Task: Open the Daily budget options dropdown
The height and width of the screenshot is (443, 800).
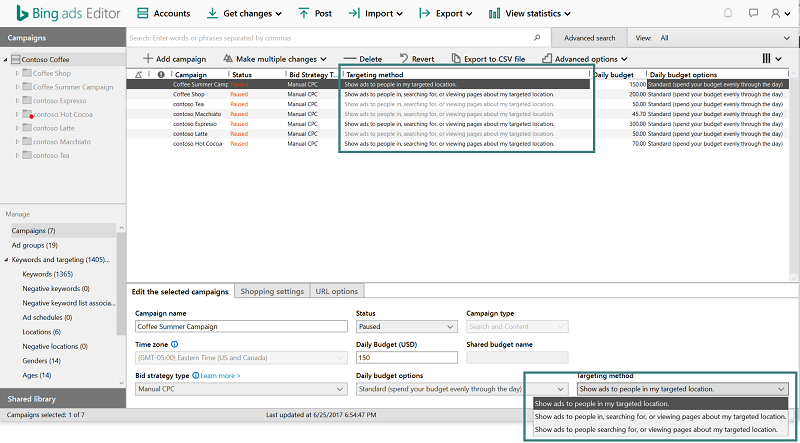Action: [x=462, y=389]
